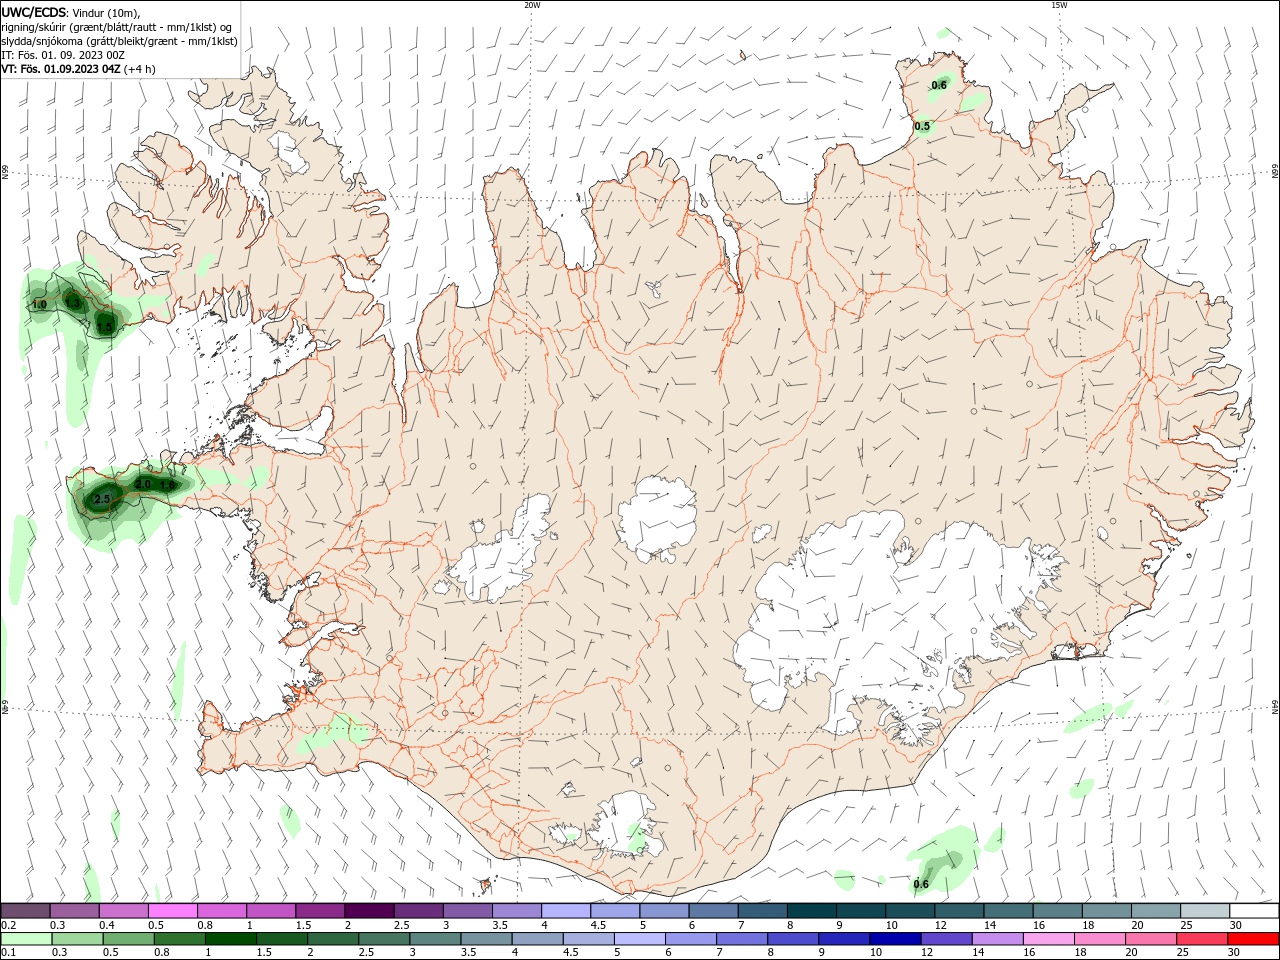
Task: Select the lavender 4 mm snow swatch
Action: (x=566, y=911)
